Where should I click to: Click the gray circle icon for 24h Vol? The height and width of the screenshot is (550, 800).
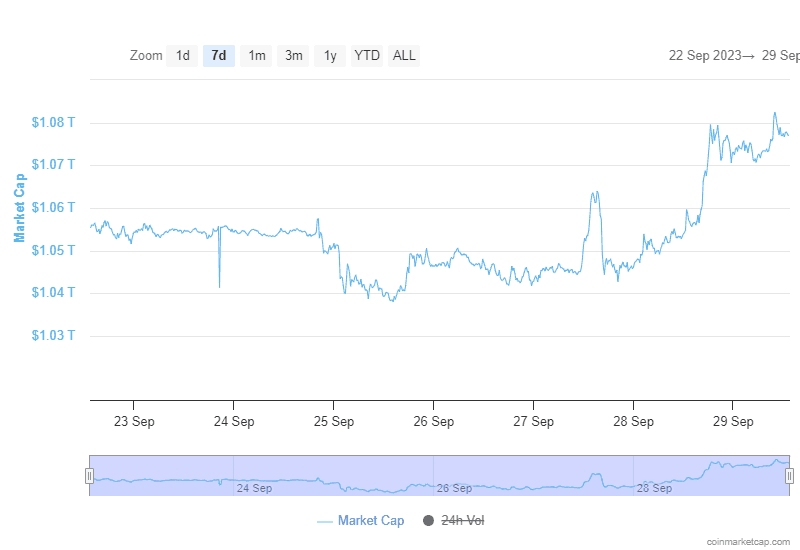tap(428, 521)
